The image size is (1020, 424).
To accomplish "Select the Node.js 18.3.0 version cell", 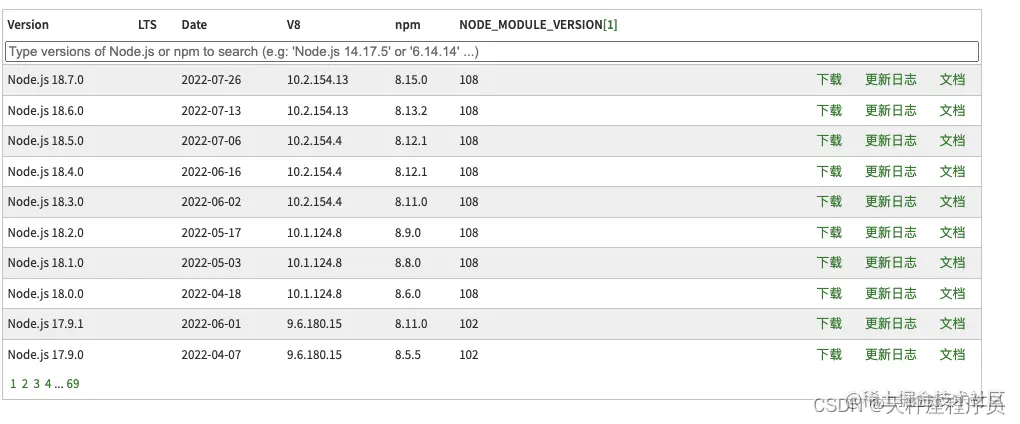I will pyautogui.click(x=46, y=202).
